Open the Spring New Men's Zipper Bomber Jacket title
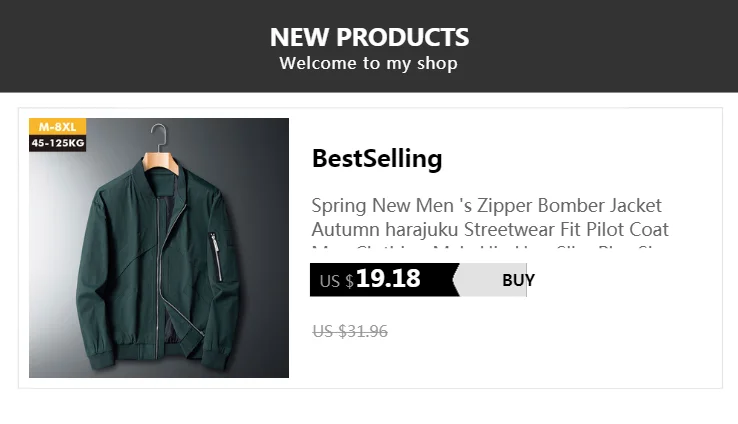Image resolution: width=738 pixels, height=424 pixels. point(486,206)
